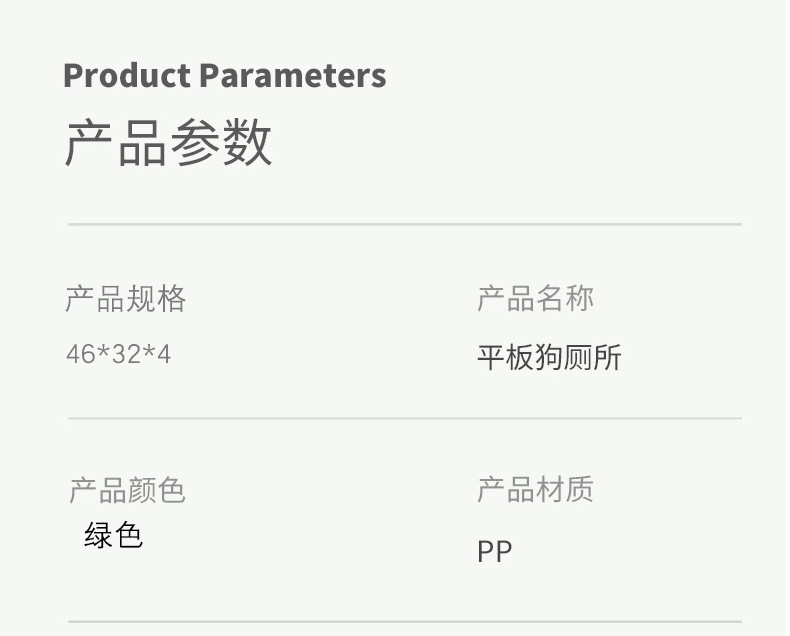Click the number 32 in the dimensions
Viewport: 790px width, 636px height.
pos(126,354)
